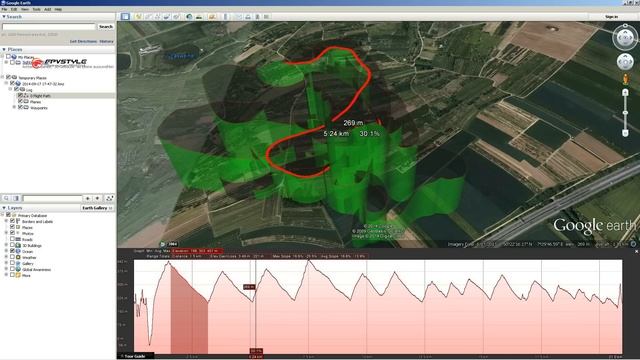Screen dimensions: 640x360
Task: Click the Save Image toolbar icon
Action: tap(257, 17)
